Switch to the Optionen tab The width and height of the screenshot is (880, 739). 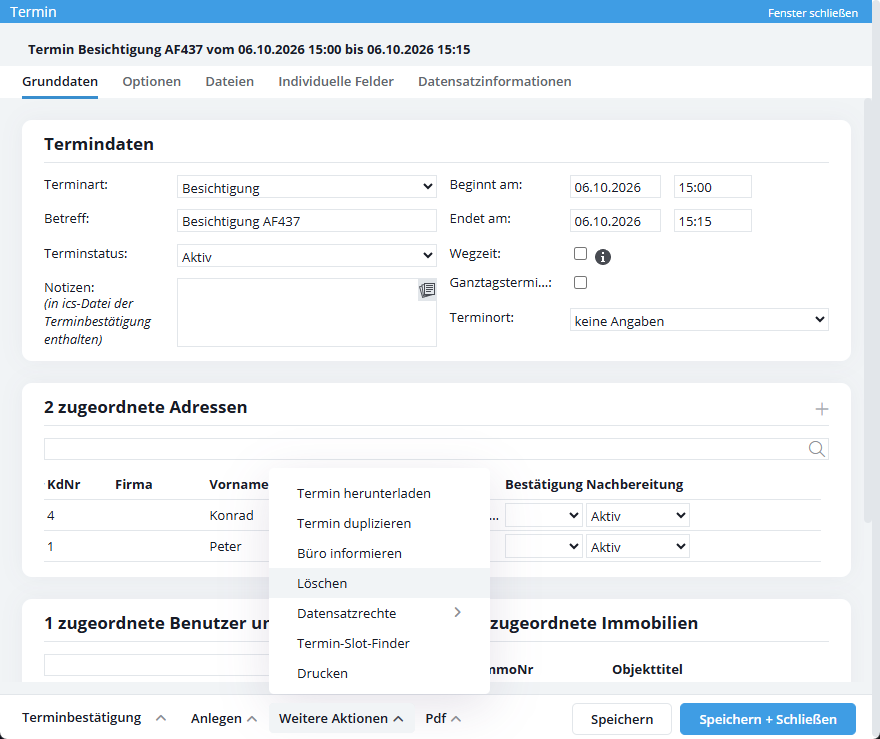152,81
